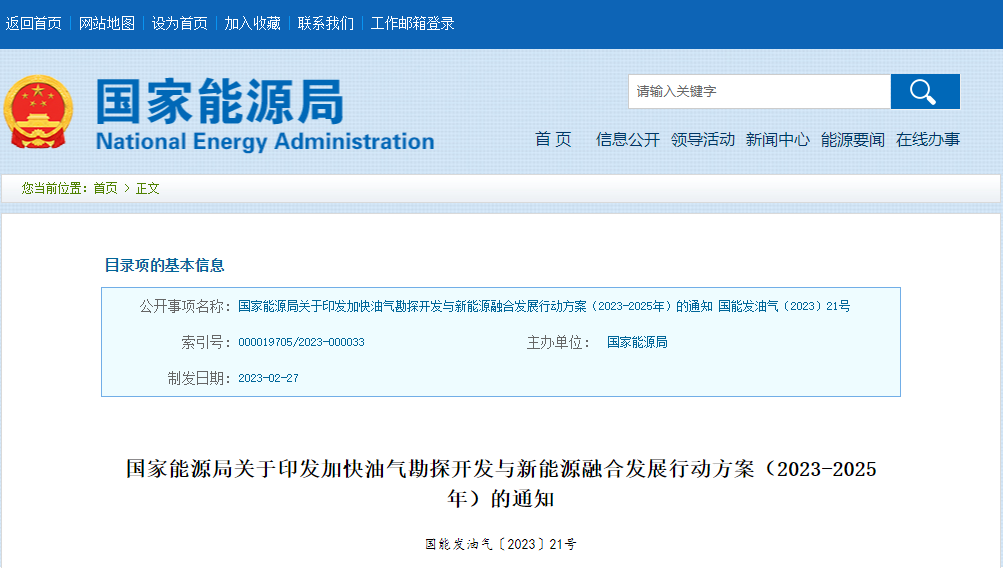Open the 返回首页 top link
The width and height of the screenshot is (1003, 568).
click(x=34, y=23)
